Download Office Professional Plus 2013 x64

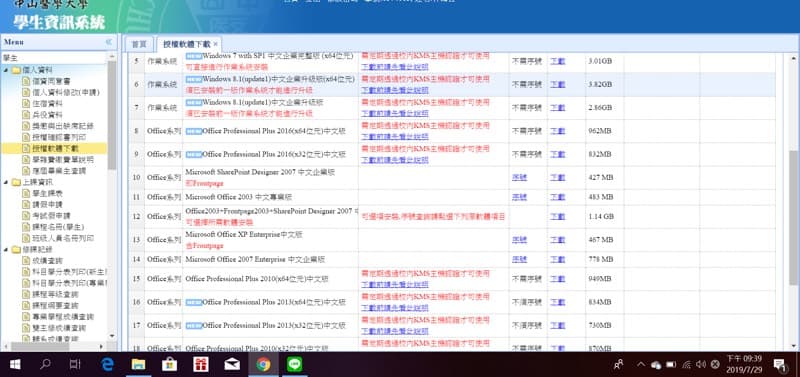(558, 302)
